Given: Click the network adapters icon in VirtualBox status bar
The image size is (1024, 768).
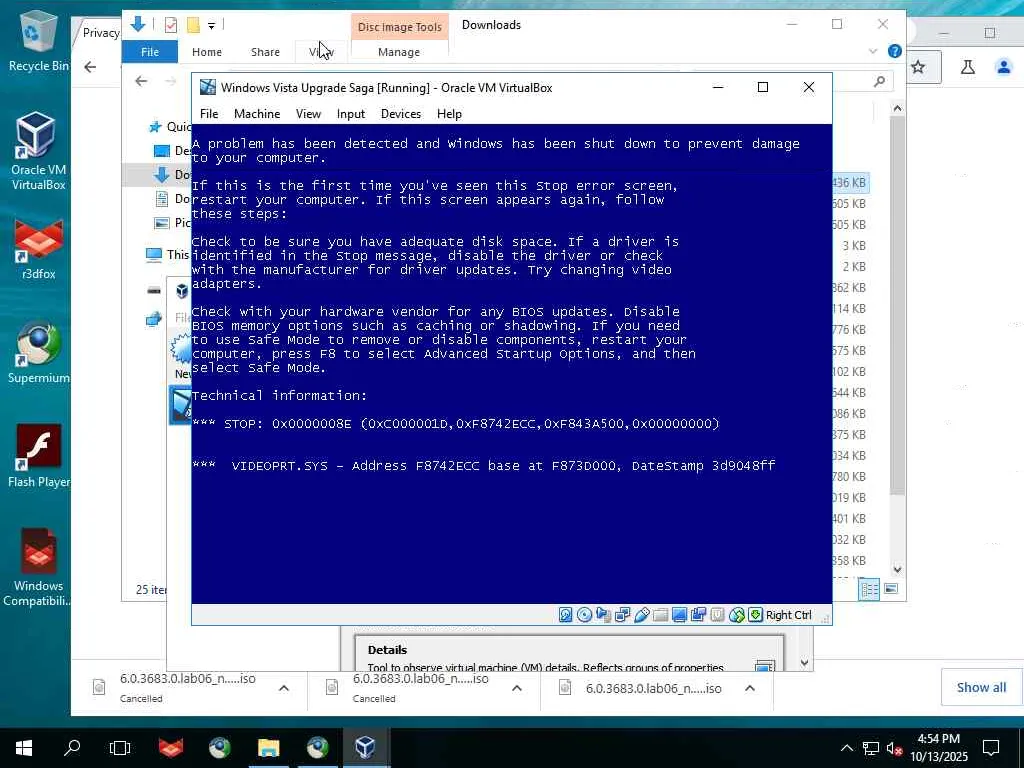Looking at the screenshot, I should coord(622,615).
